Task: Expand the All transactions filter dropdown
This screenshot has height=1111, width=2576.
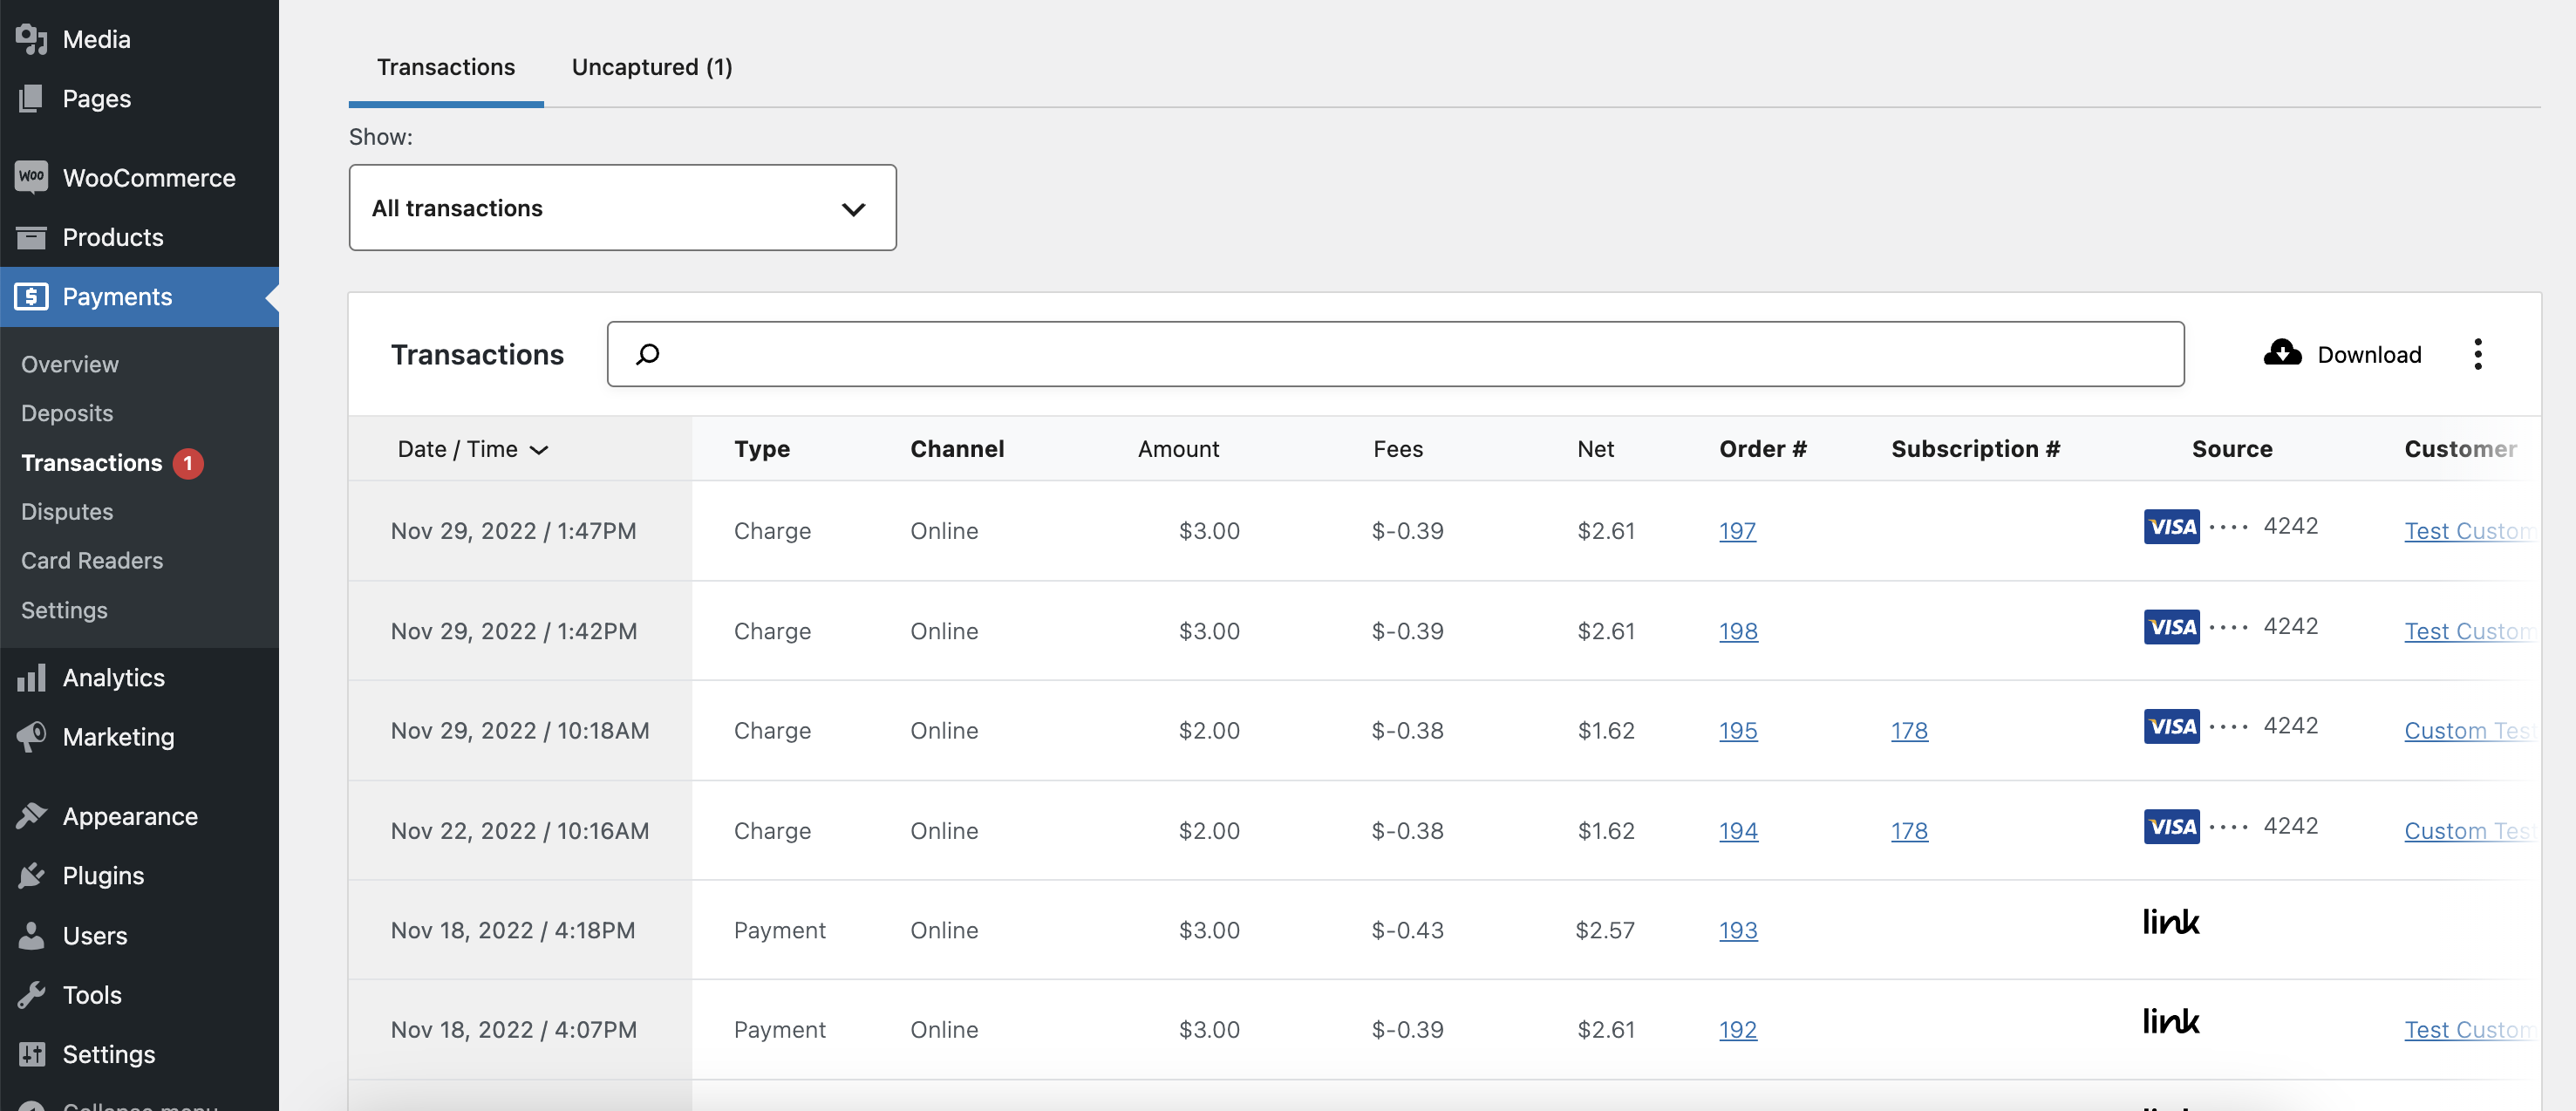Action: point(622,208)
